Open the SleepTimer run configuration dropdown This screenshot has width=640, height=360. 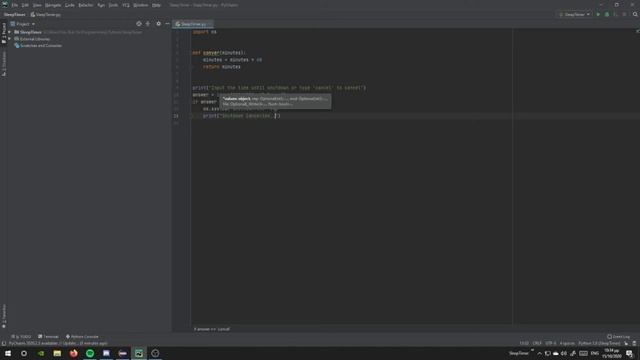tap(574, 15)
